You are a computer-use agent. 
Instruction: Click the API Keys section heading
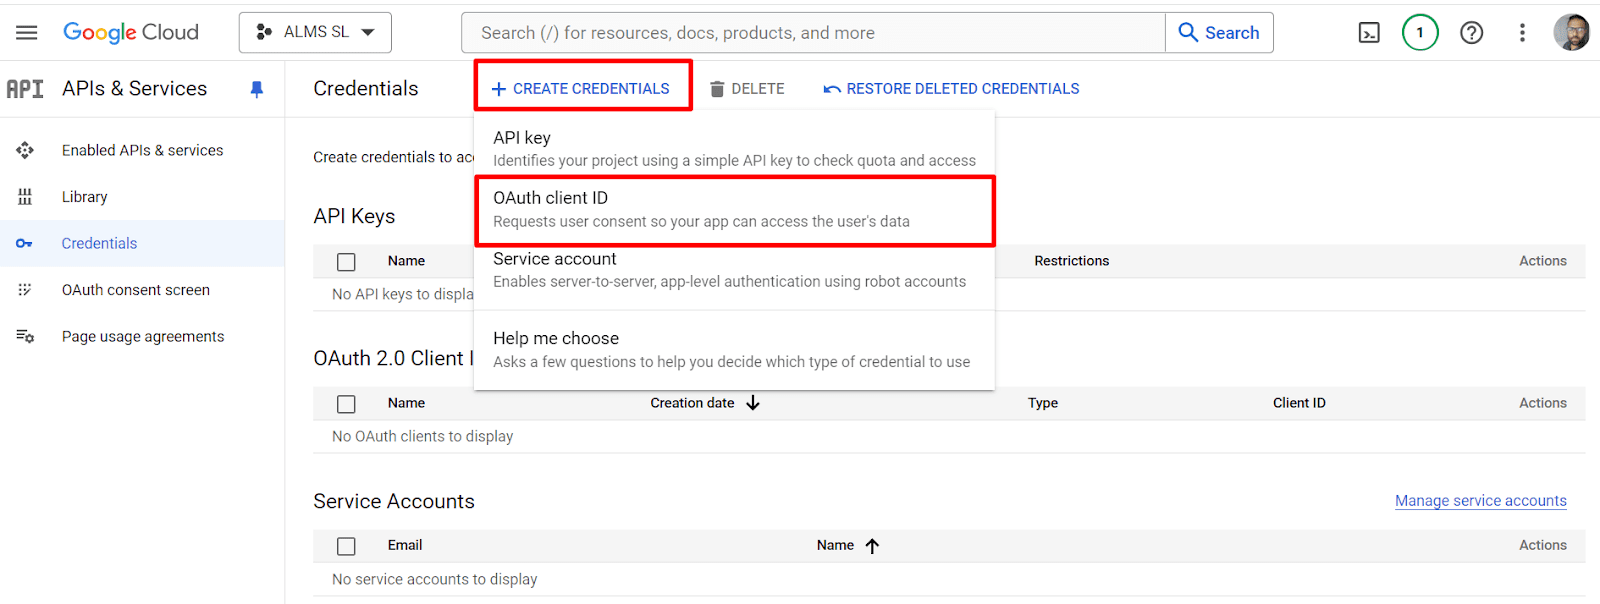pos(354,216)
